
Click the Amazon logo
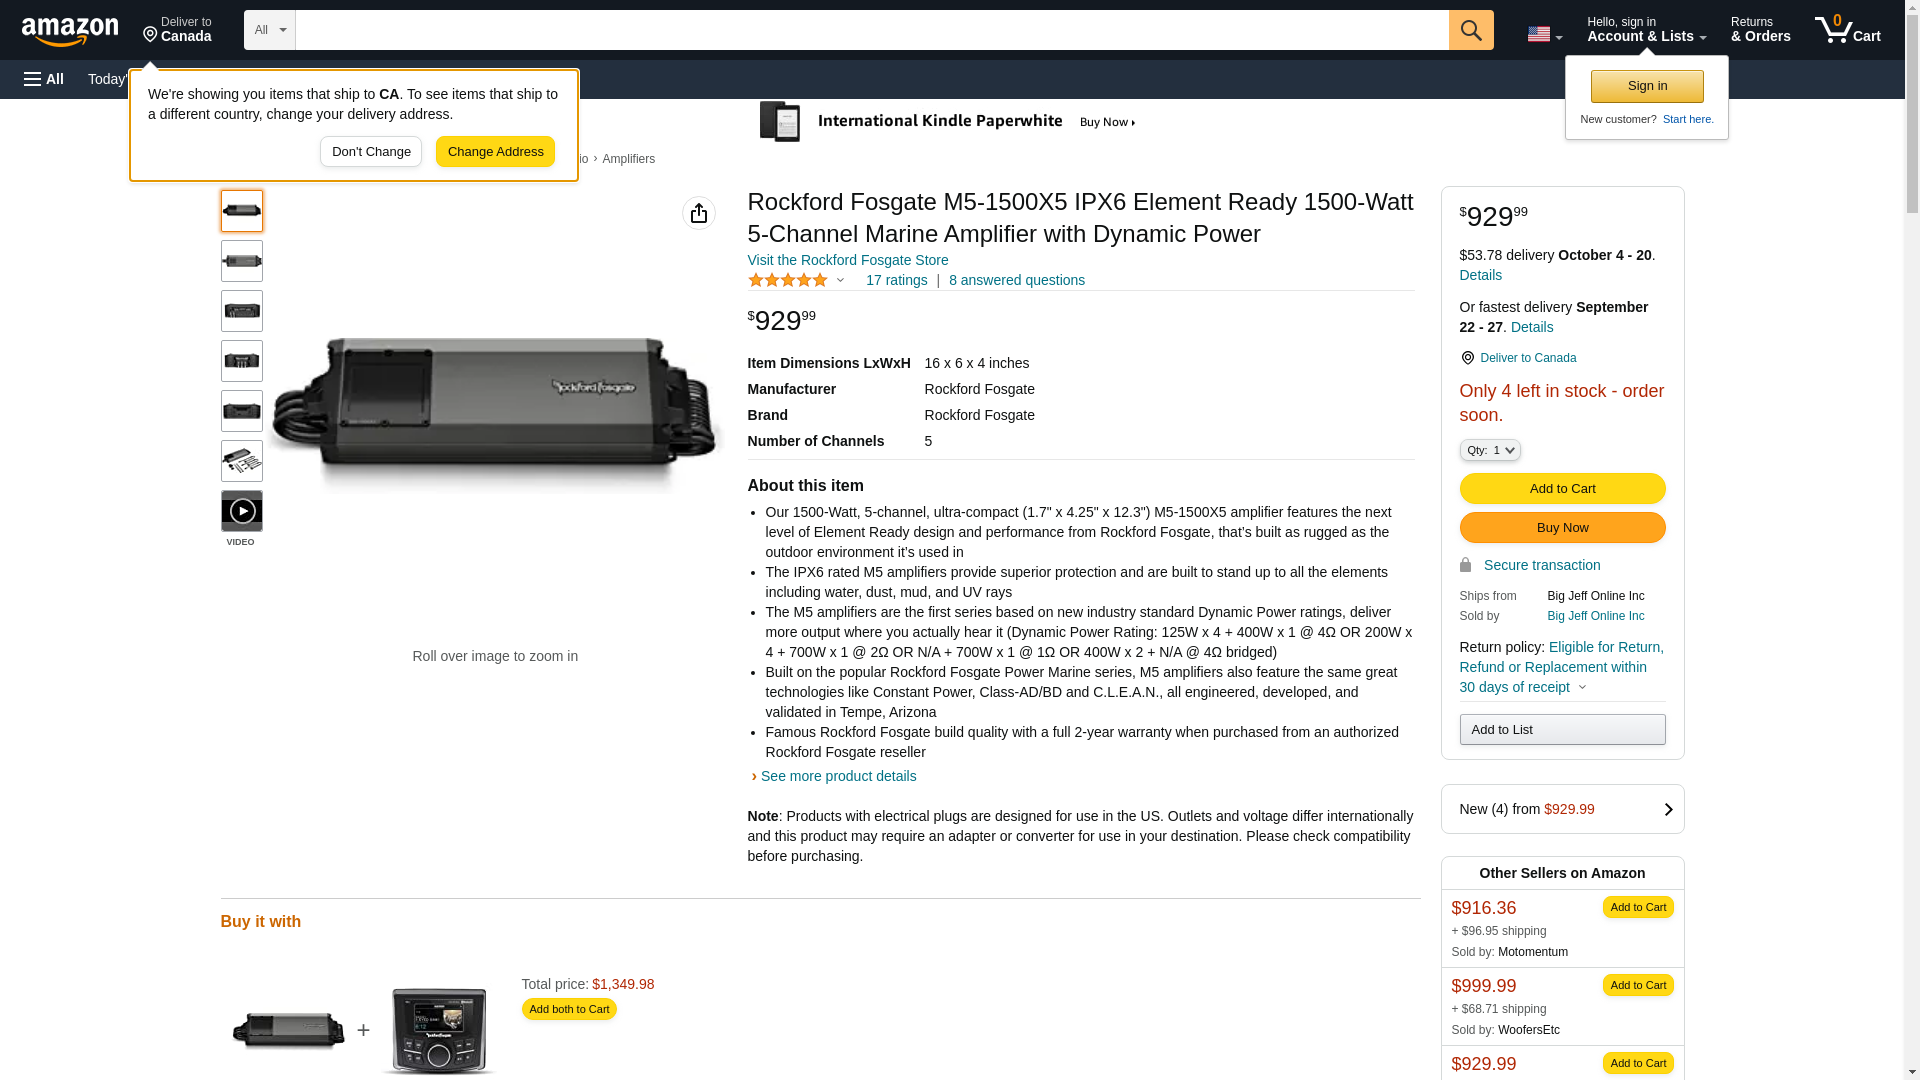tap(70, 31)
